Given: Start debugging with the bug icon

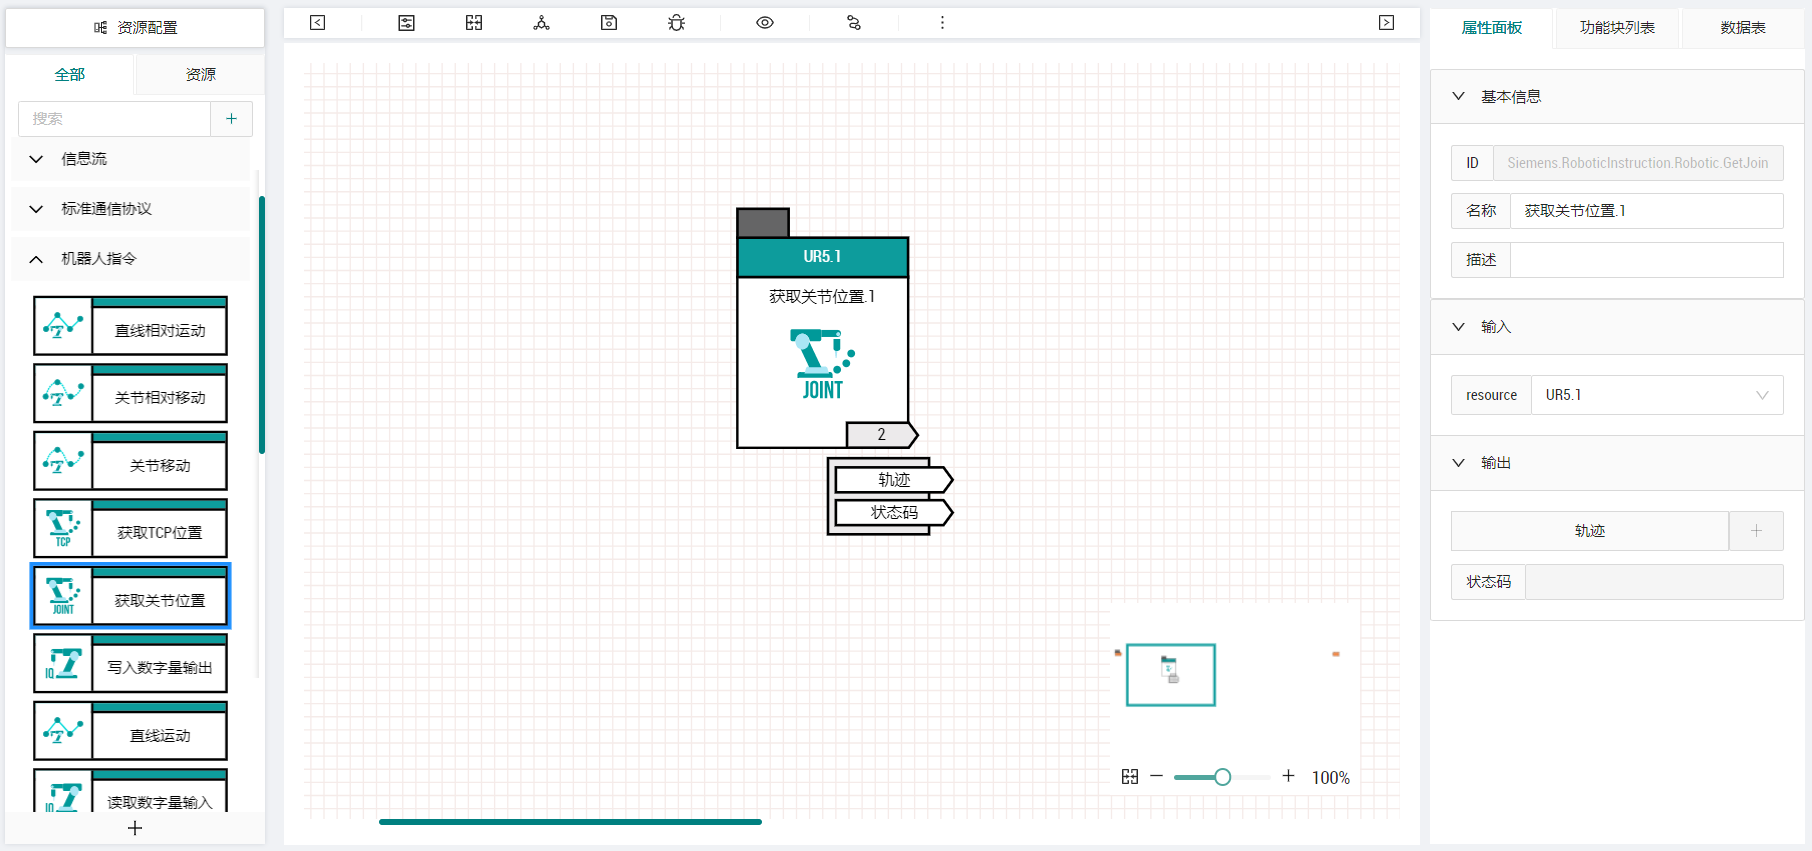Looking at the screenshot, I should point(677,23).
